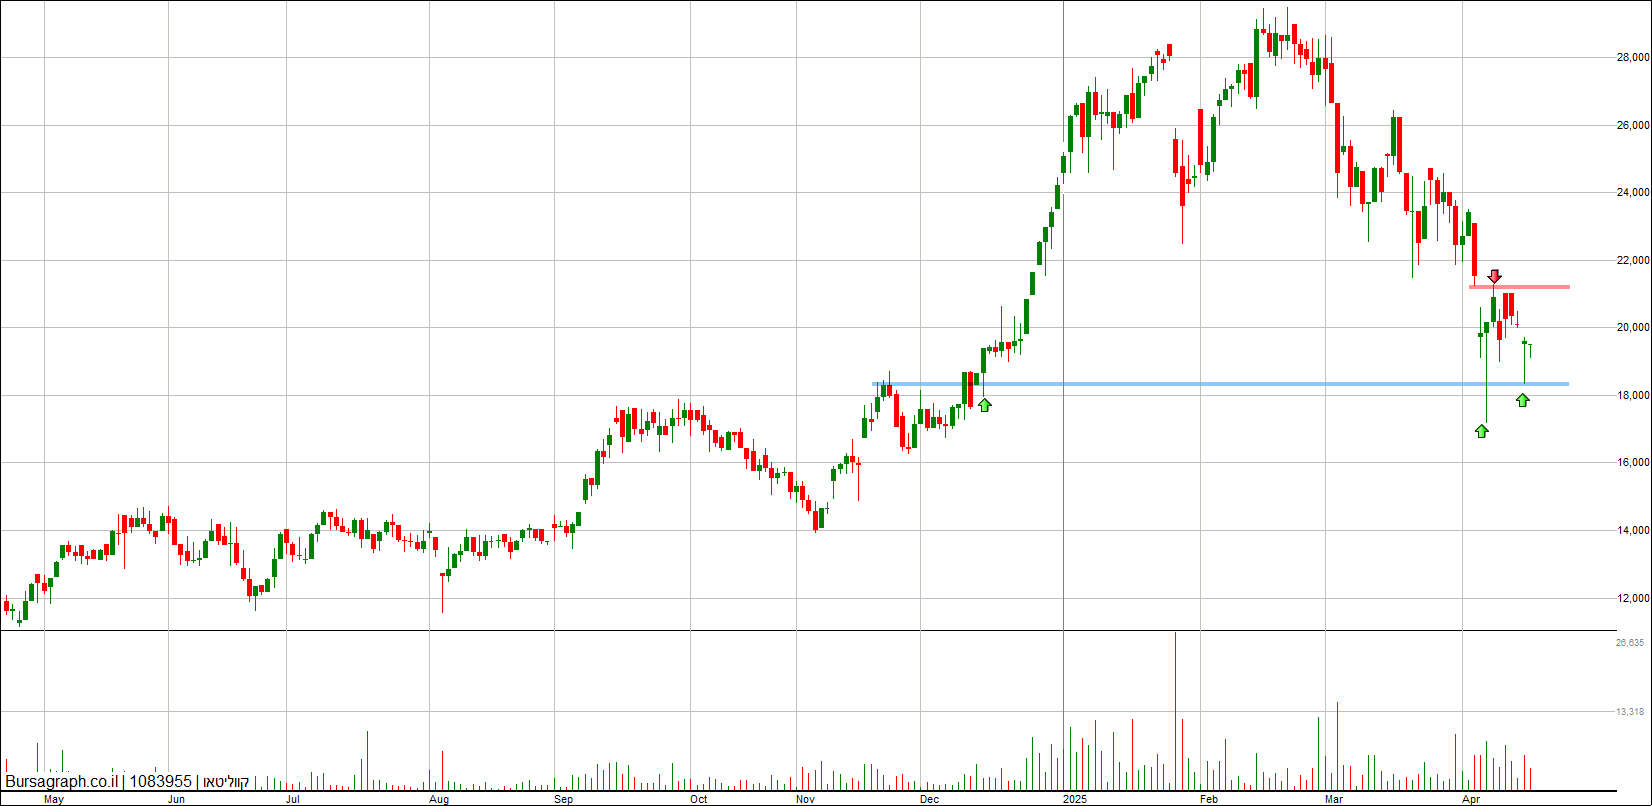Image resolution: width=1652 pixels, height=806 pixels.
Task: Click the 13,318 volume axis label
Action: (1630, 712)
